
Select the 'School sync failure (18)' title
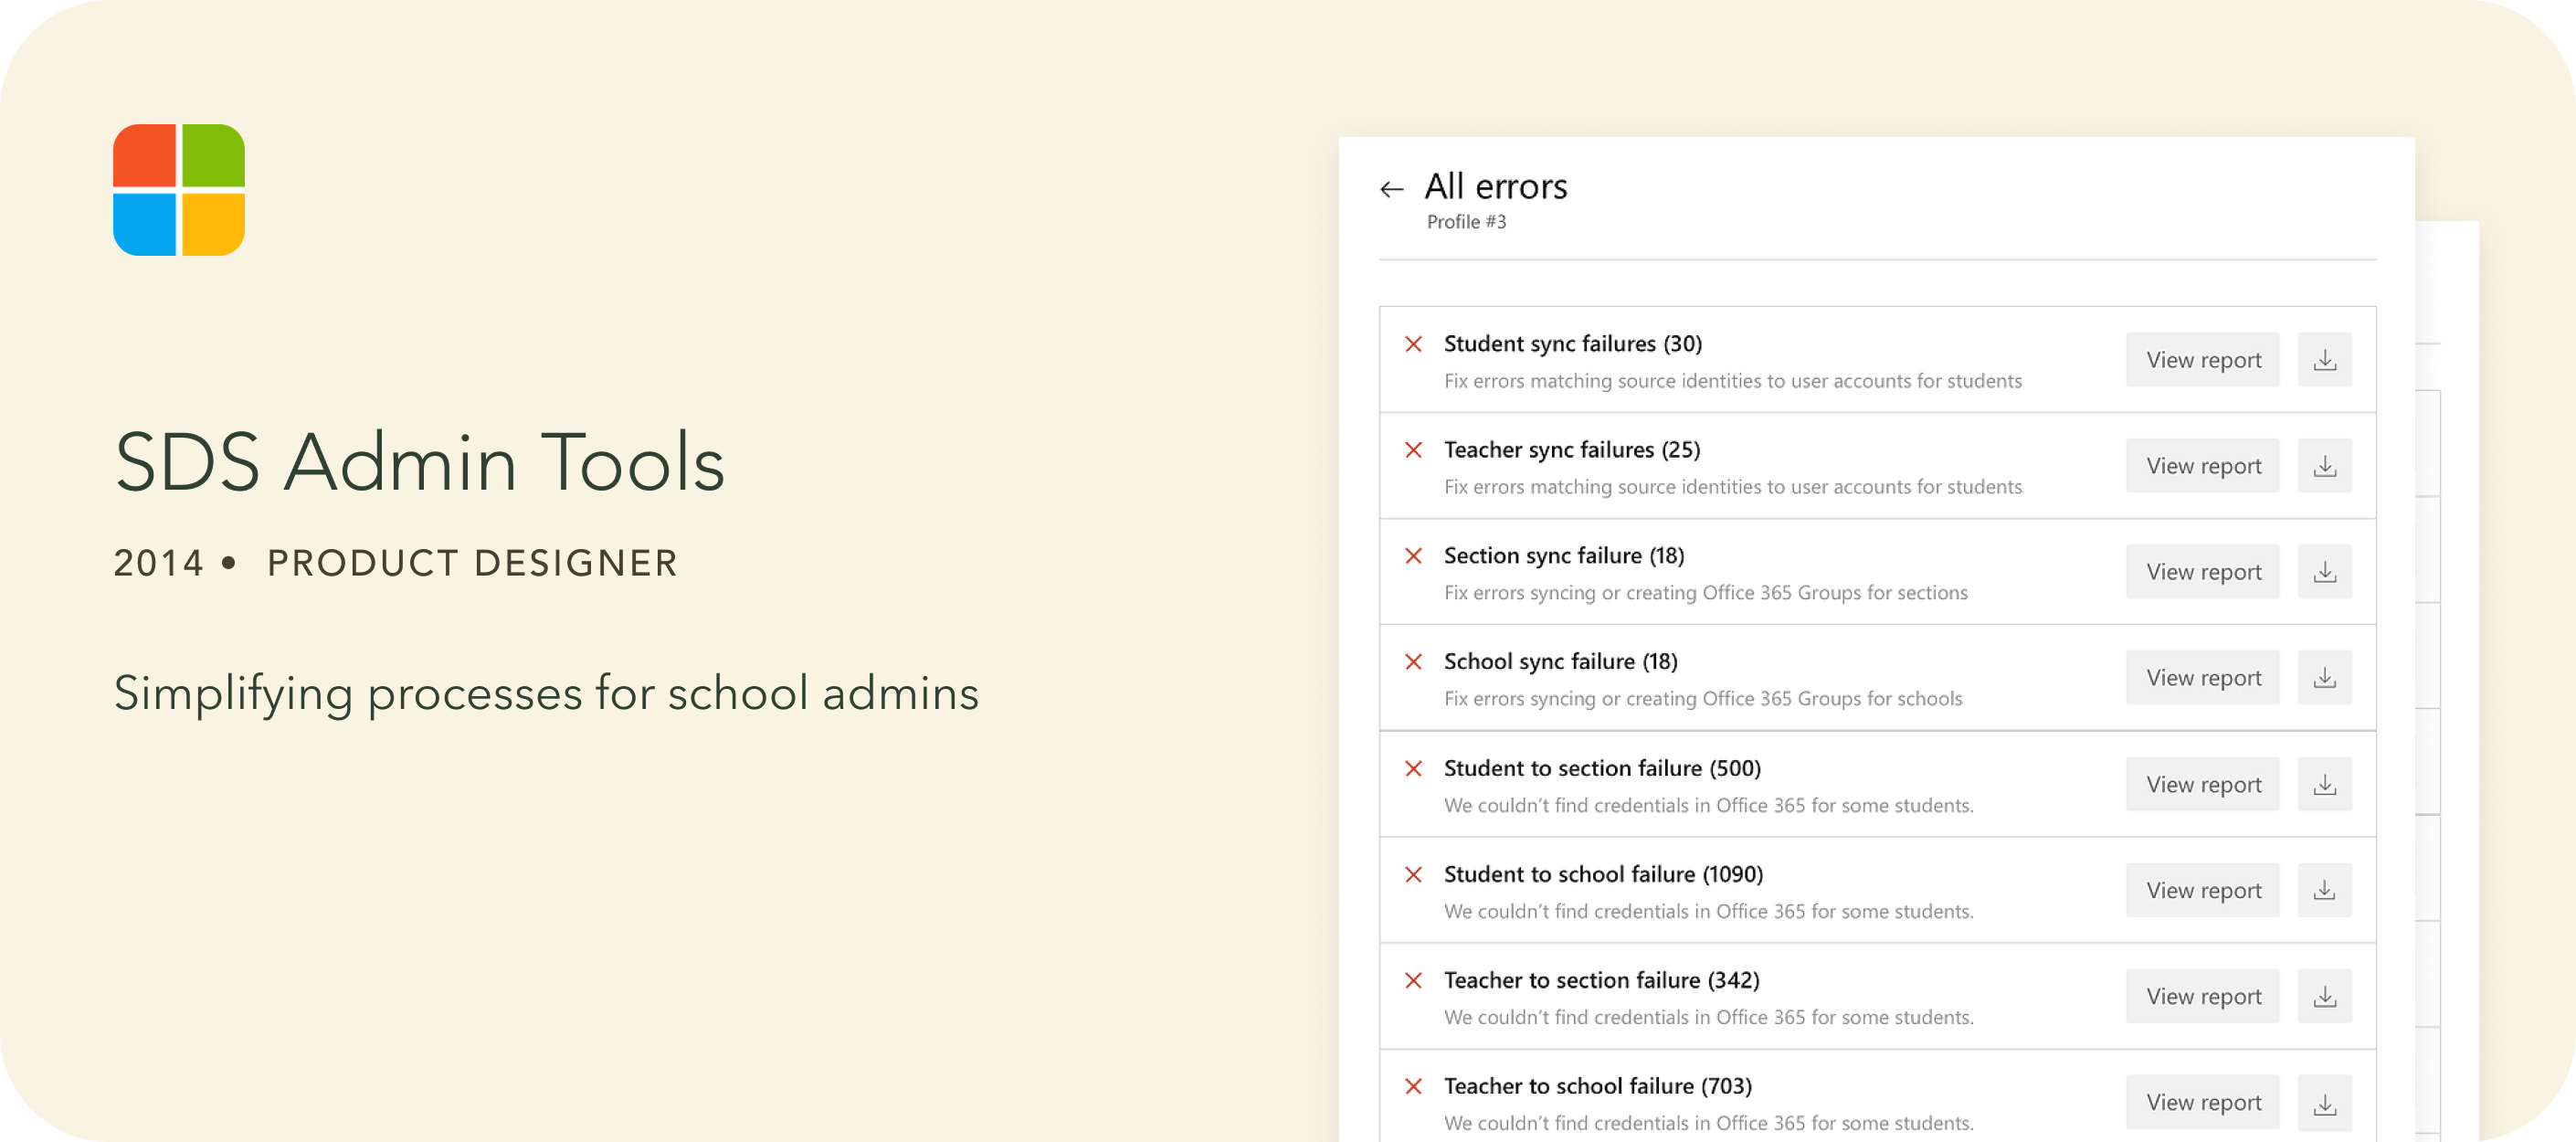(x=1560, y=662)
